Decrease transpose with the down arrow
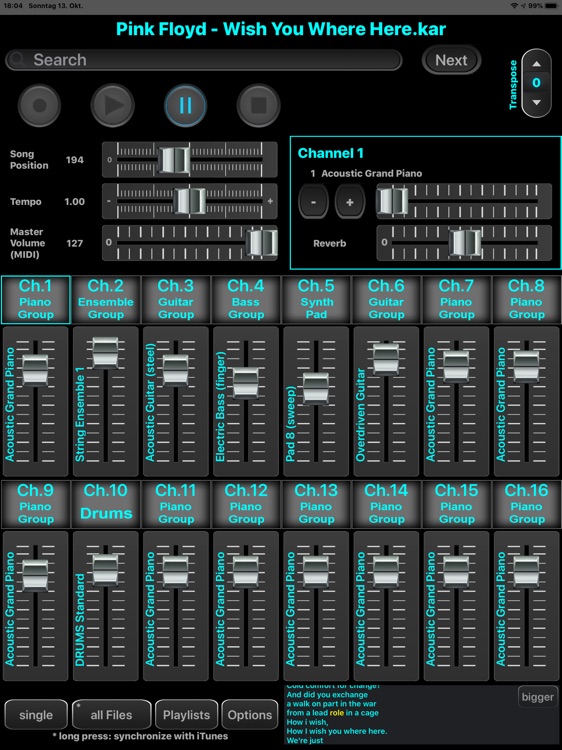Image resolution: width=562 pixels, height=750 pixels. tap(537, 102)
